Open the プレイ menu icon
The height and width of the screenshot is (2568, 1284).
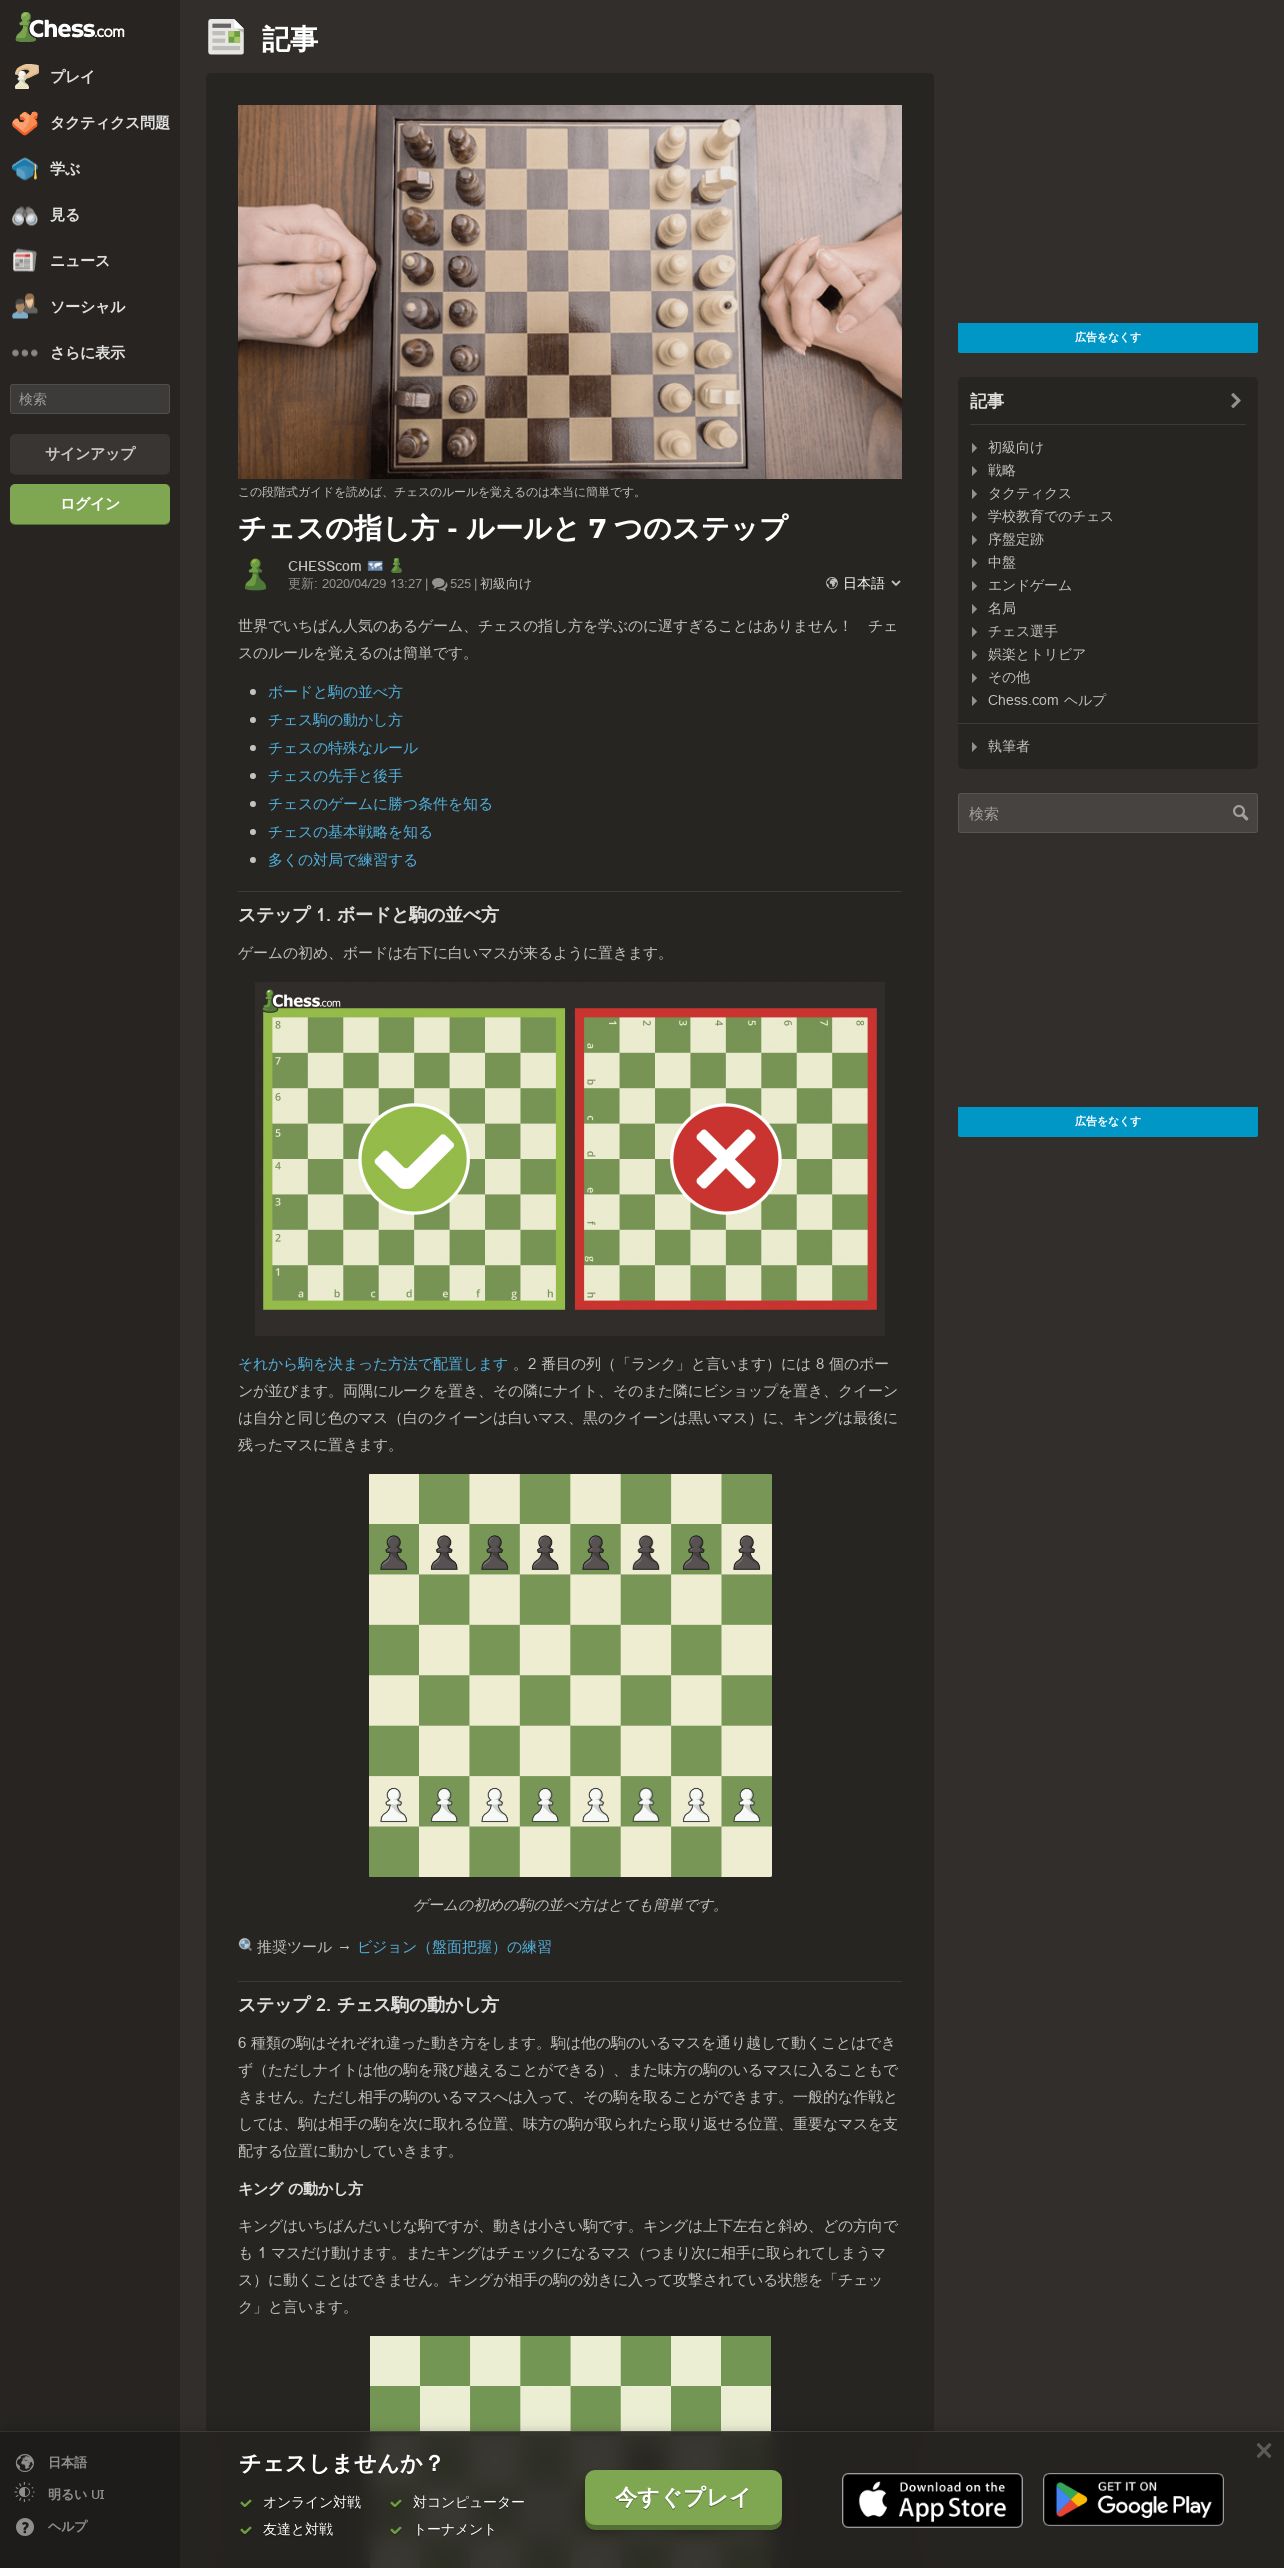tap(26, 77)
